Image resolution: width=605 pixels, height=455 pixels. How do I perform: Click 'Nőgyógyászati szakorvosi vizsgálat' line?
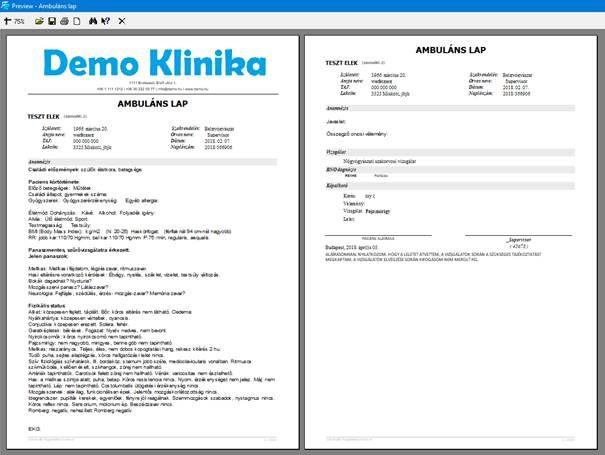[379, 161]
